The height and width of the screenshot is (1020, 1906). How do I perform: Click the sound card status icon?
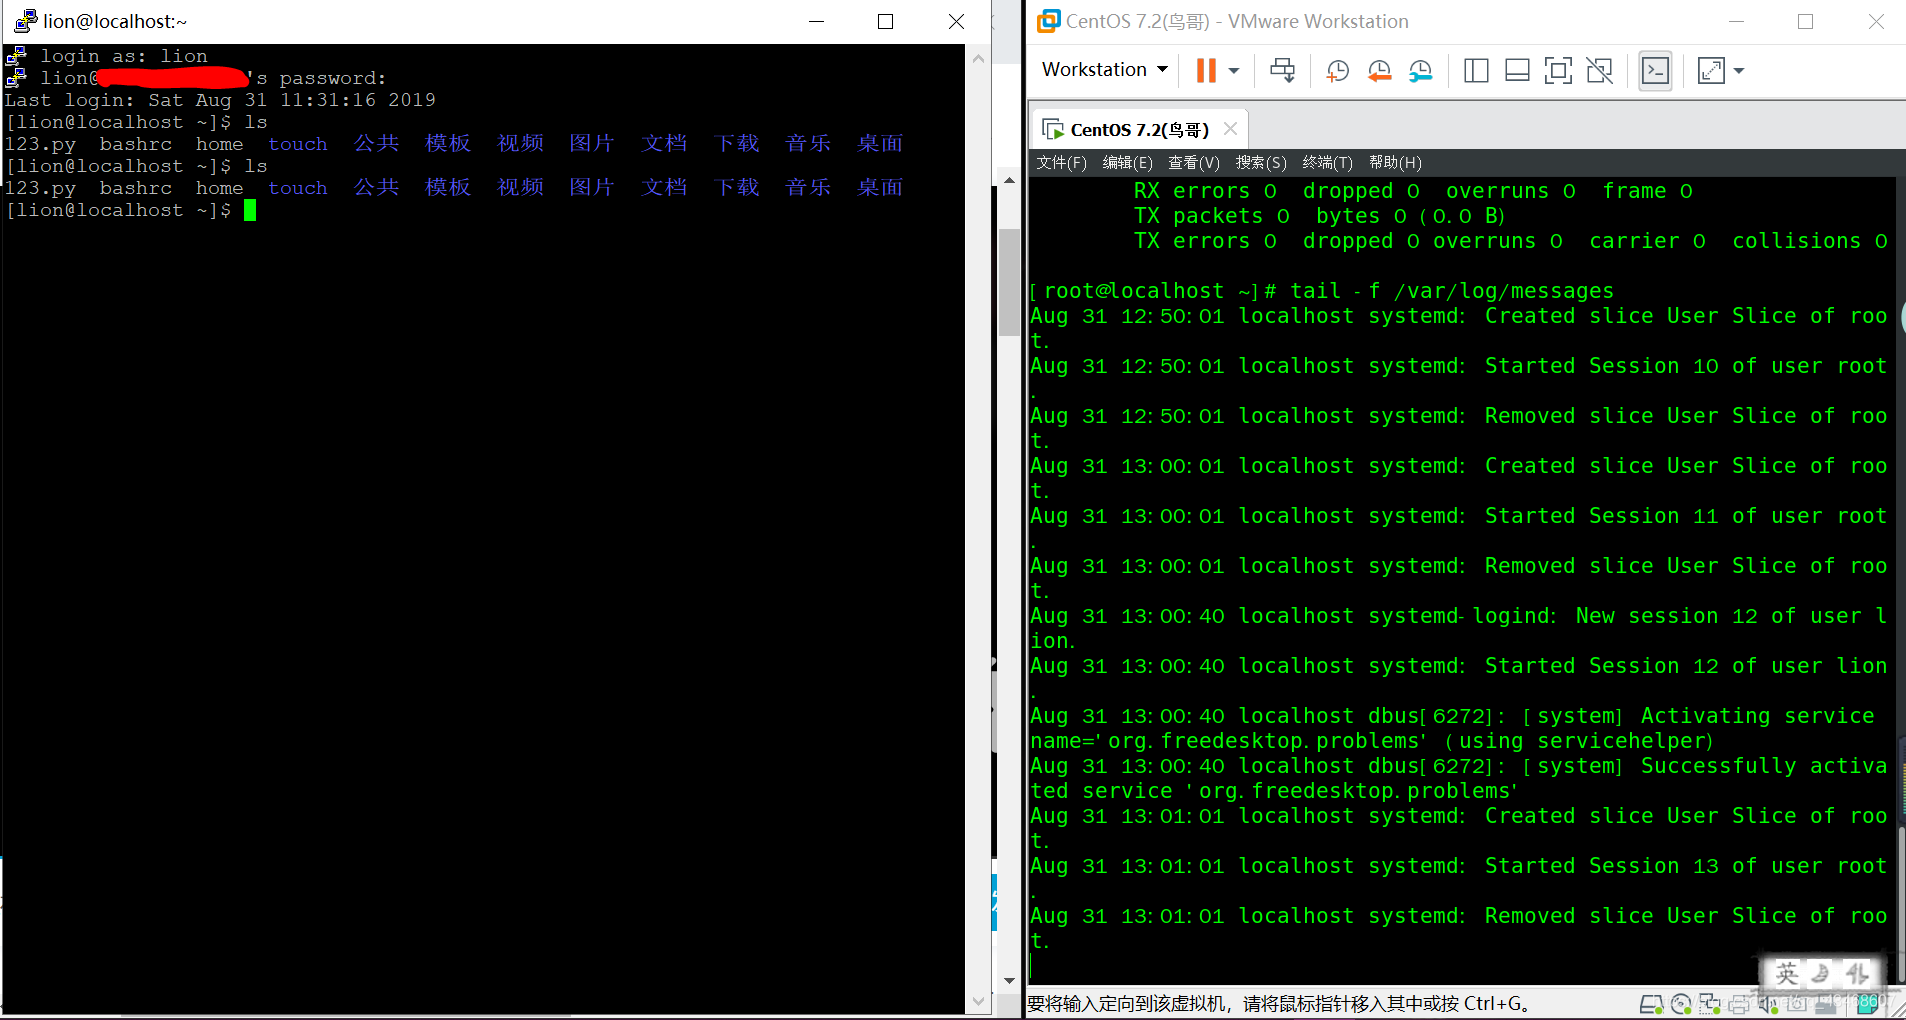tap(1767, 1003)
